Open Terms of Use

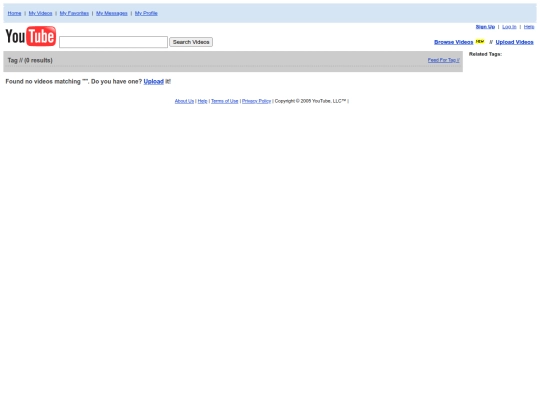[x=225, y=101]
